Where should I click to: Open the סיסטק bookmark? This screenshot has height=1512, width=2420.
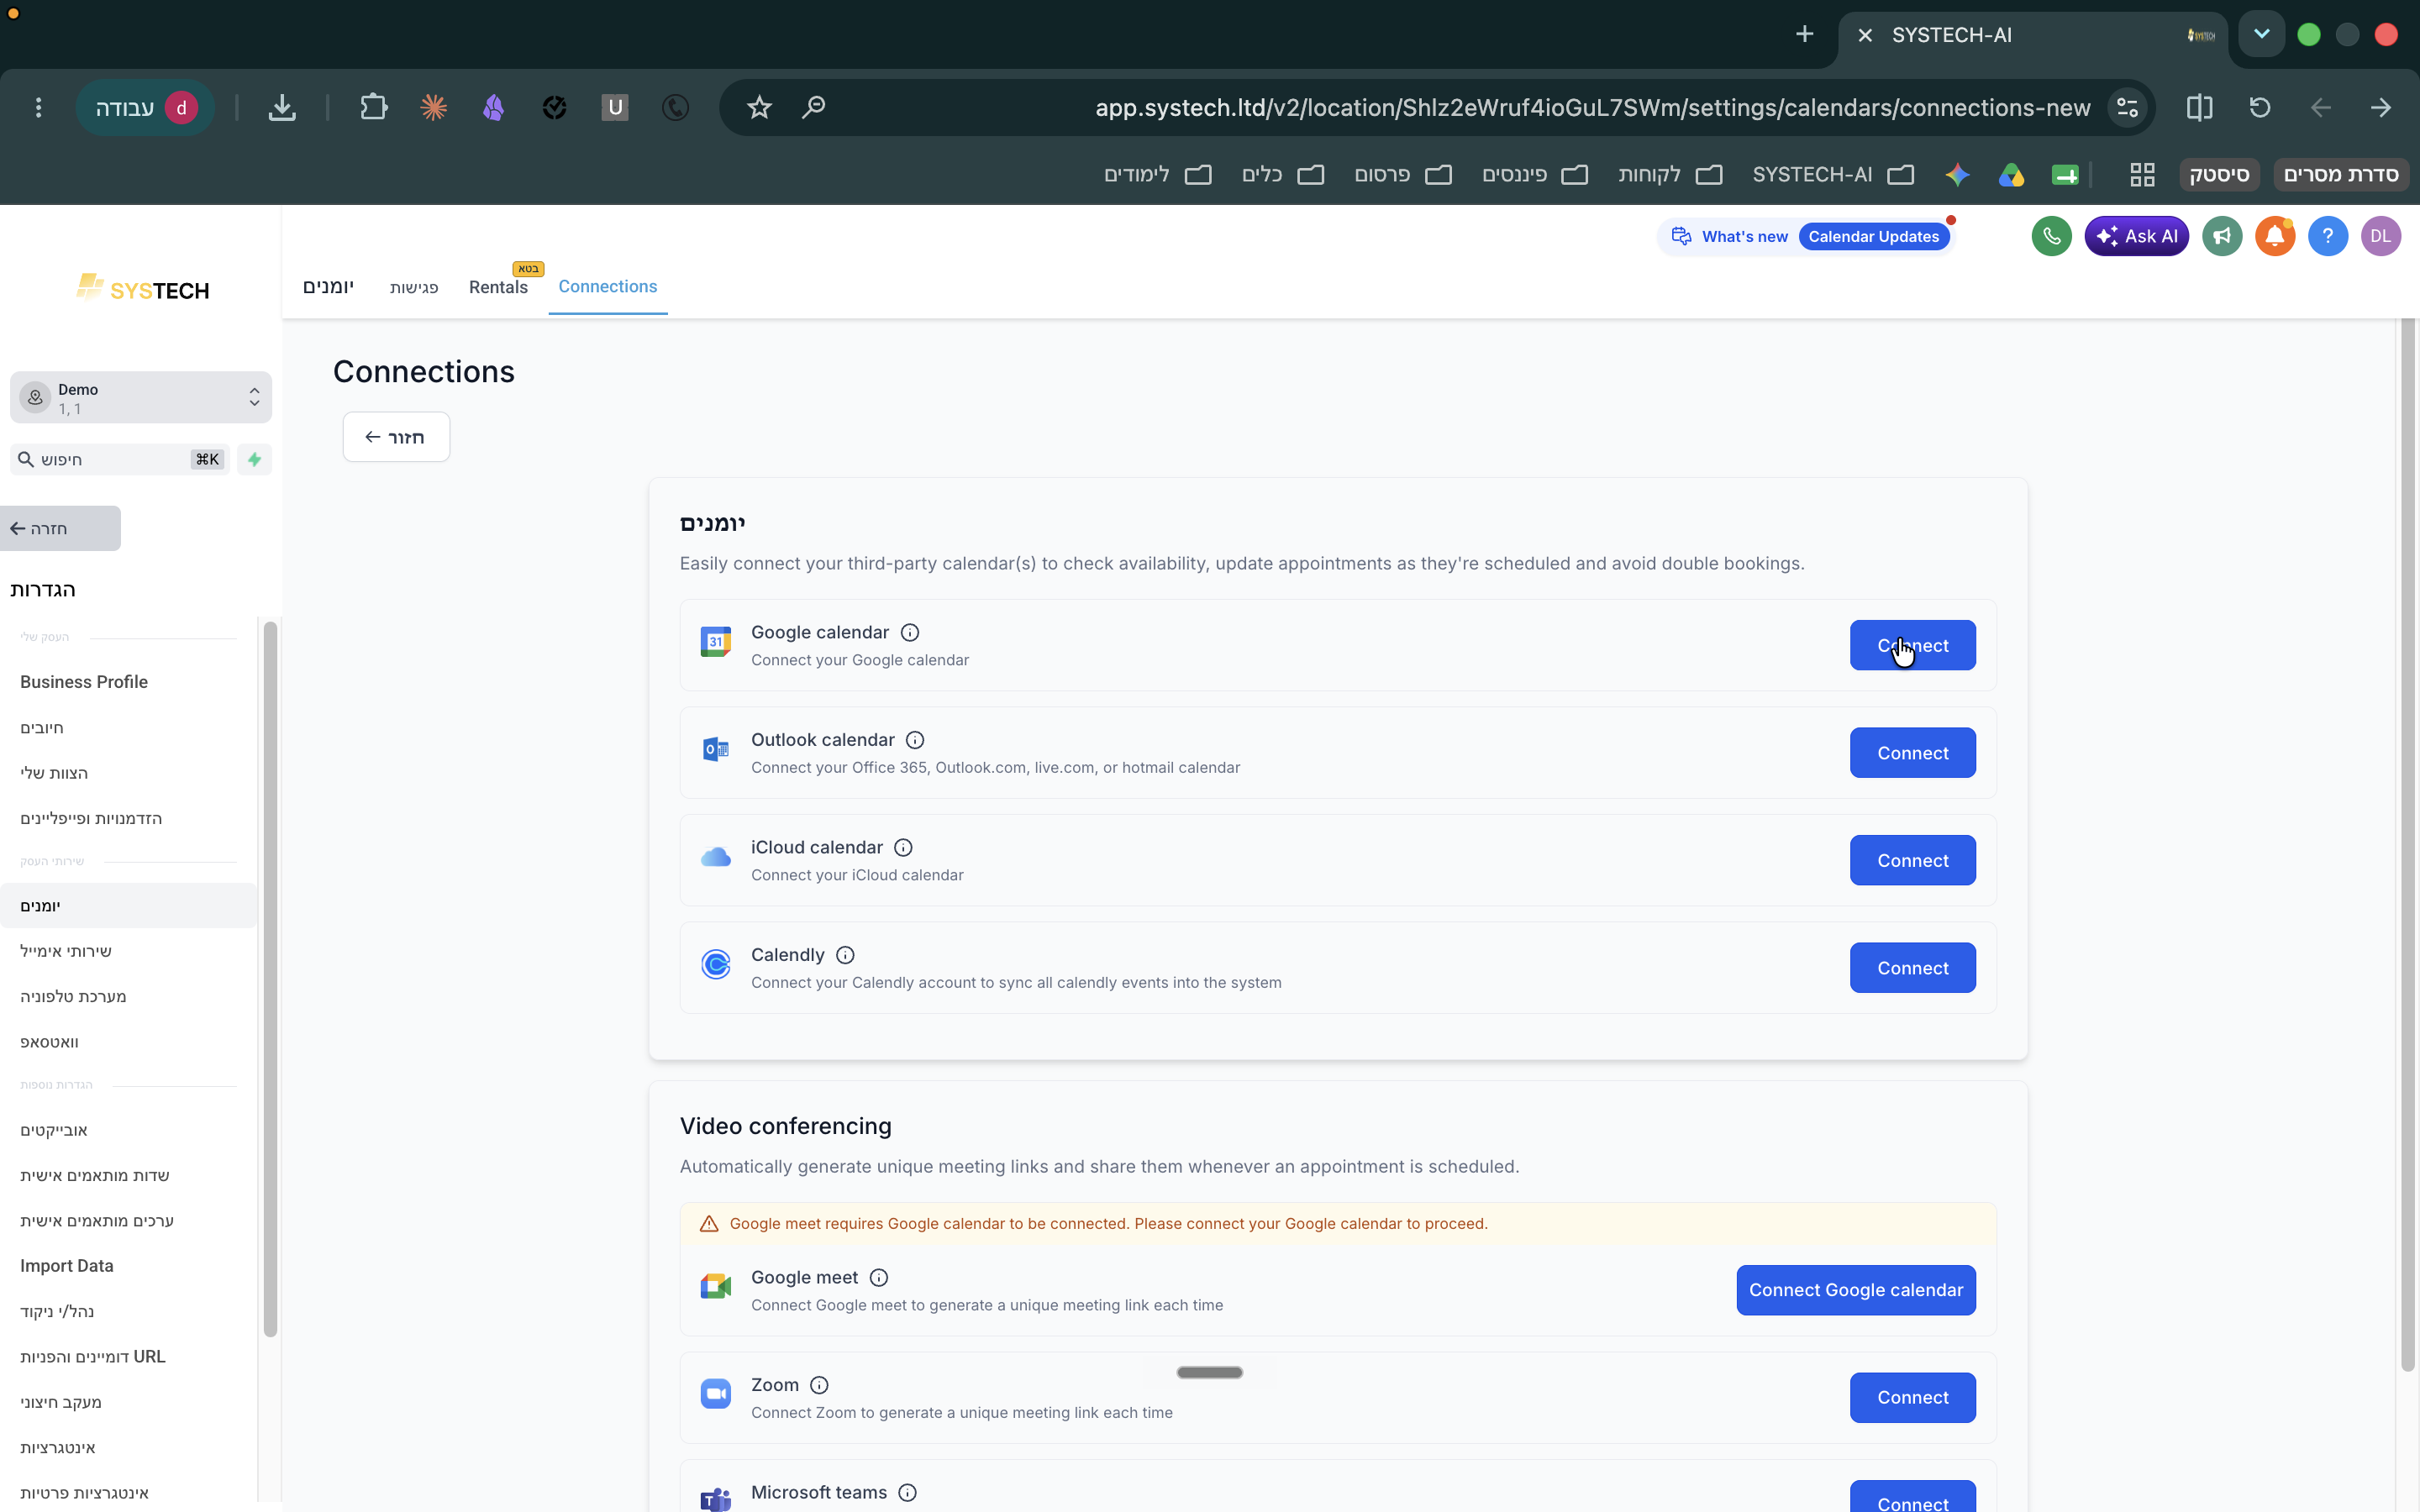pyautogui.click(x=2219, y=175)
